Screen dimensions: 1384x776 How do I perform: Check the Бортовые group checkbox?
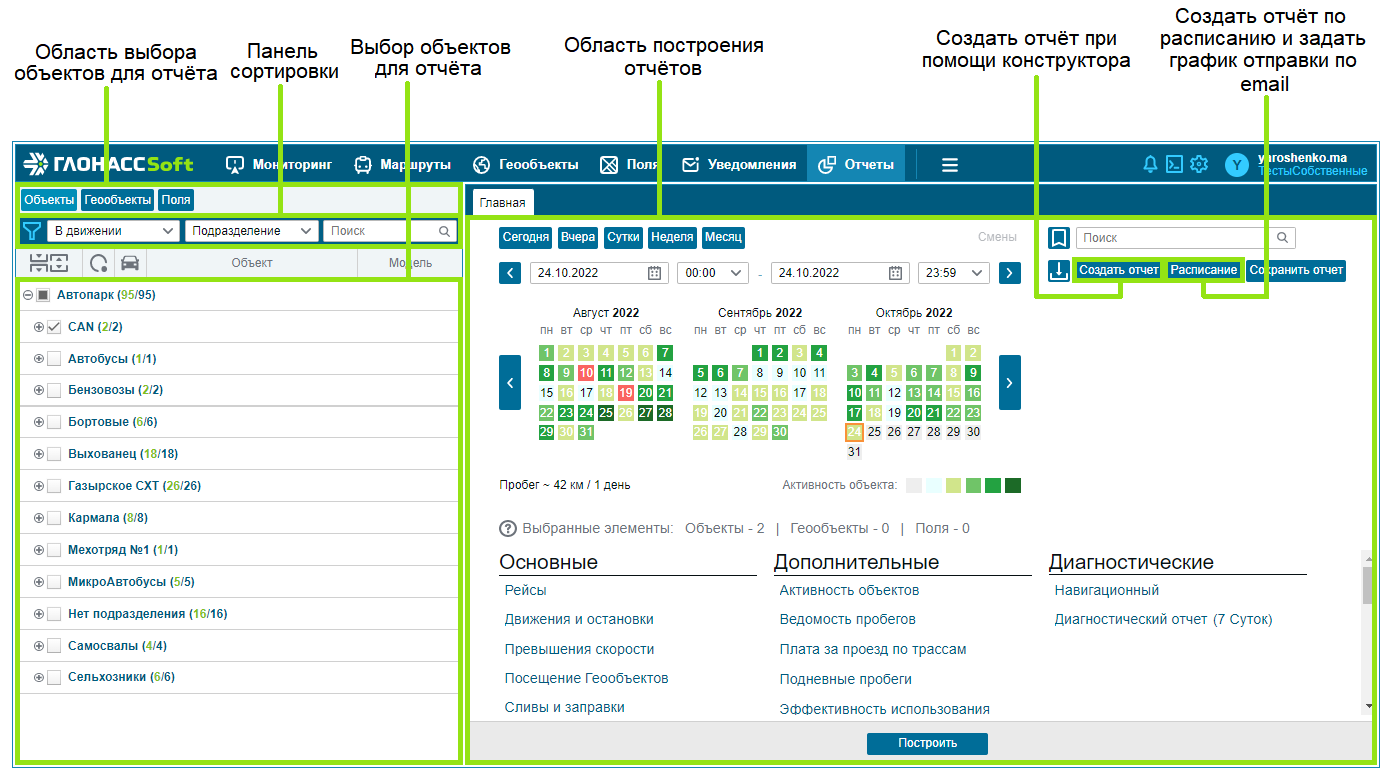click(54, 422)
